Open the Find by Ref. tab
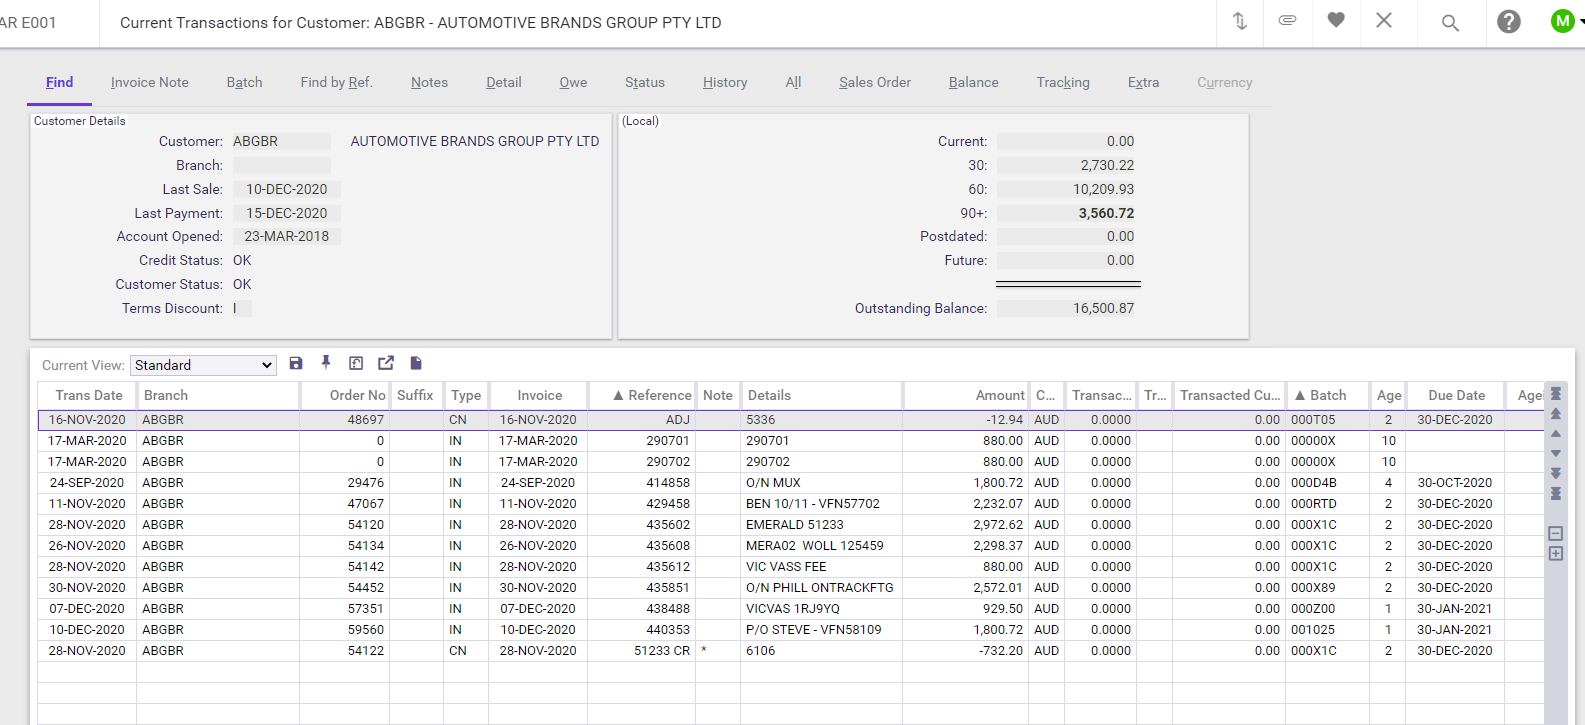This screenshot has width=1585, height=725. click(x=336, y=82)
